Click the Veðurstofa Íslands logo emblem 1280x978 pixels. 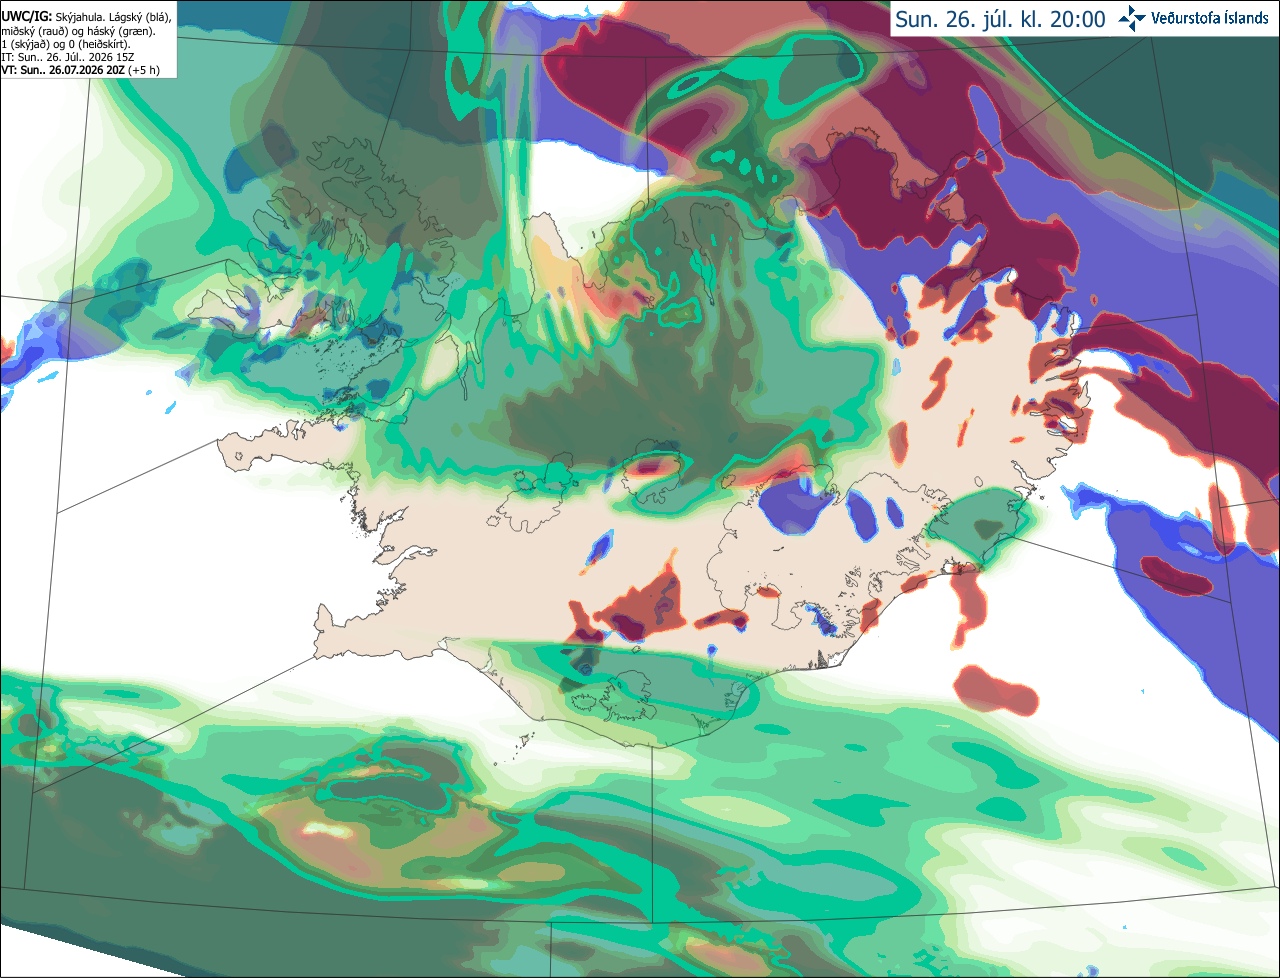click(x=1132, y=19)
